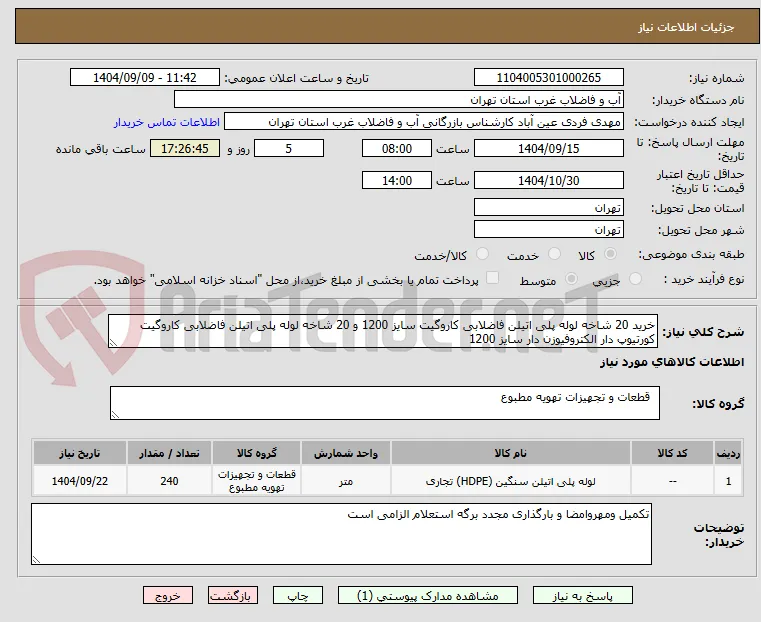Click the چاپ print button
Image resolution: width=761 pixels, height=622 pixels.
point(298,595)
